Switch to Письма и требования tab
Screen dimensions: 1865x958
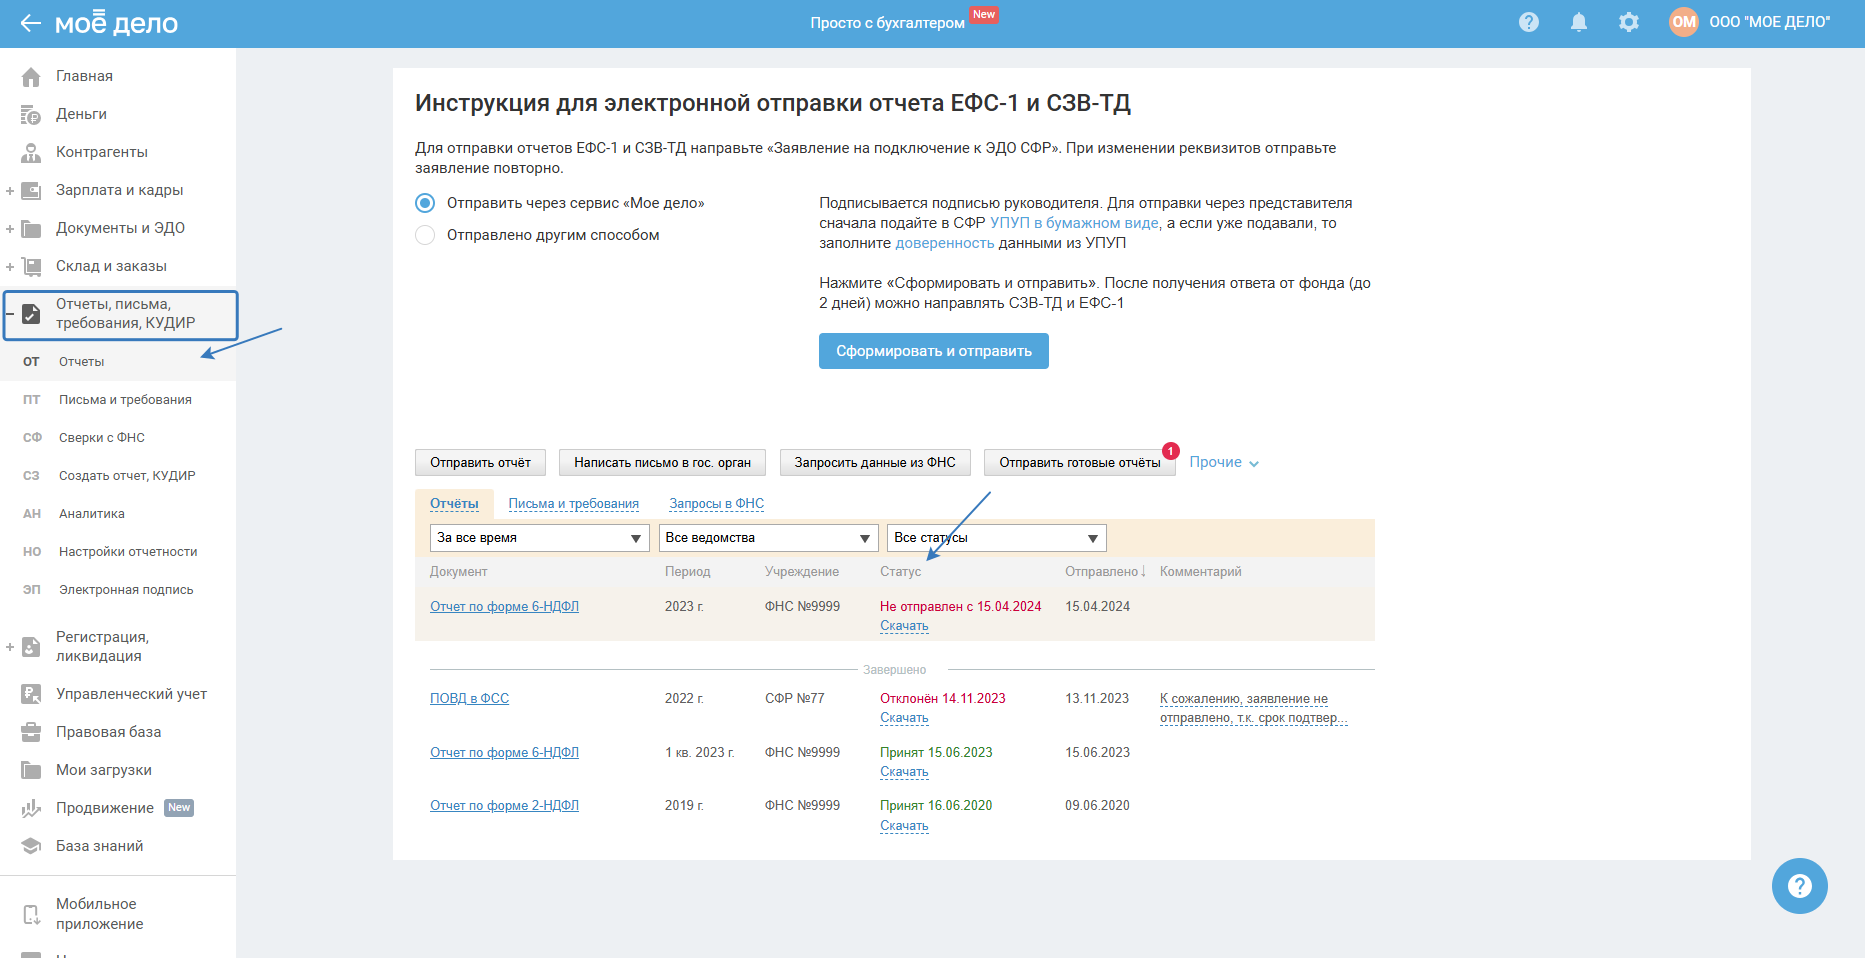click(573, 504)
